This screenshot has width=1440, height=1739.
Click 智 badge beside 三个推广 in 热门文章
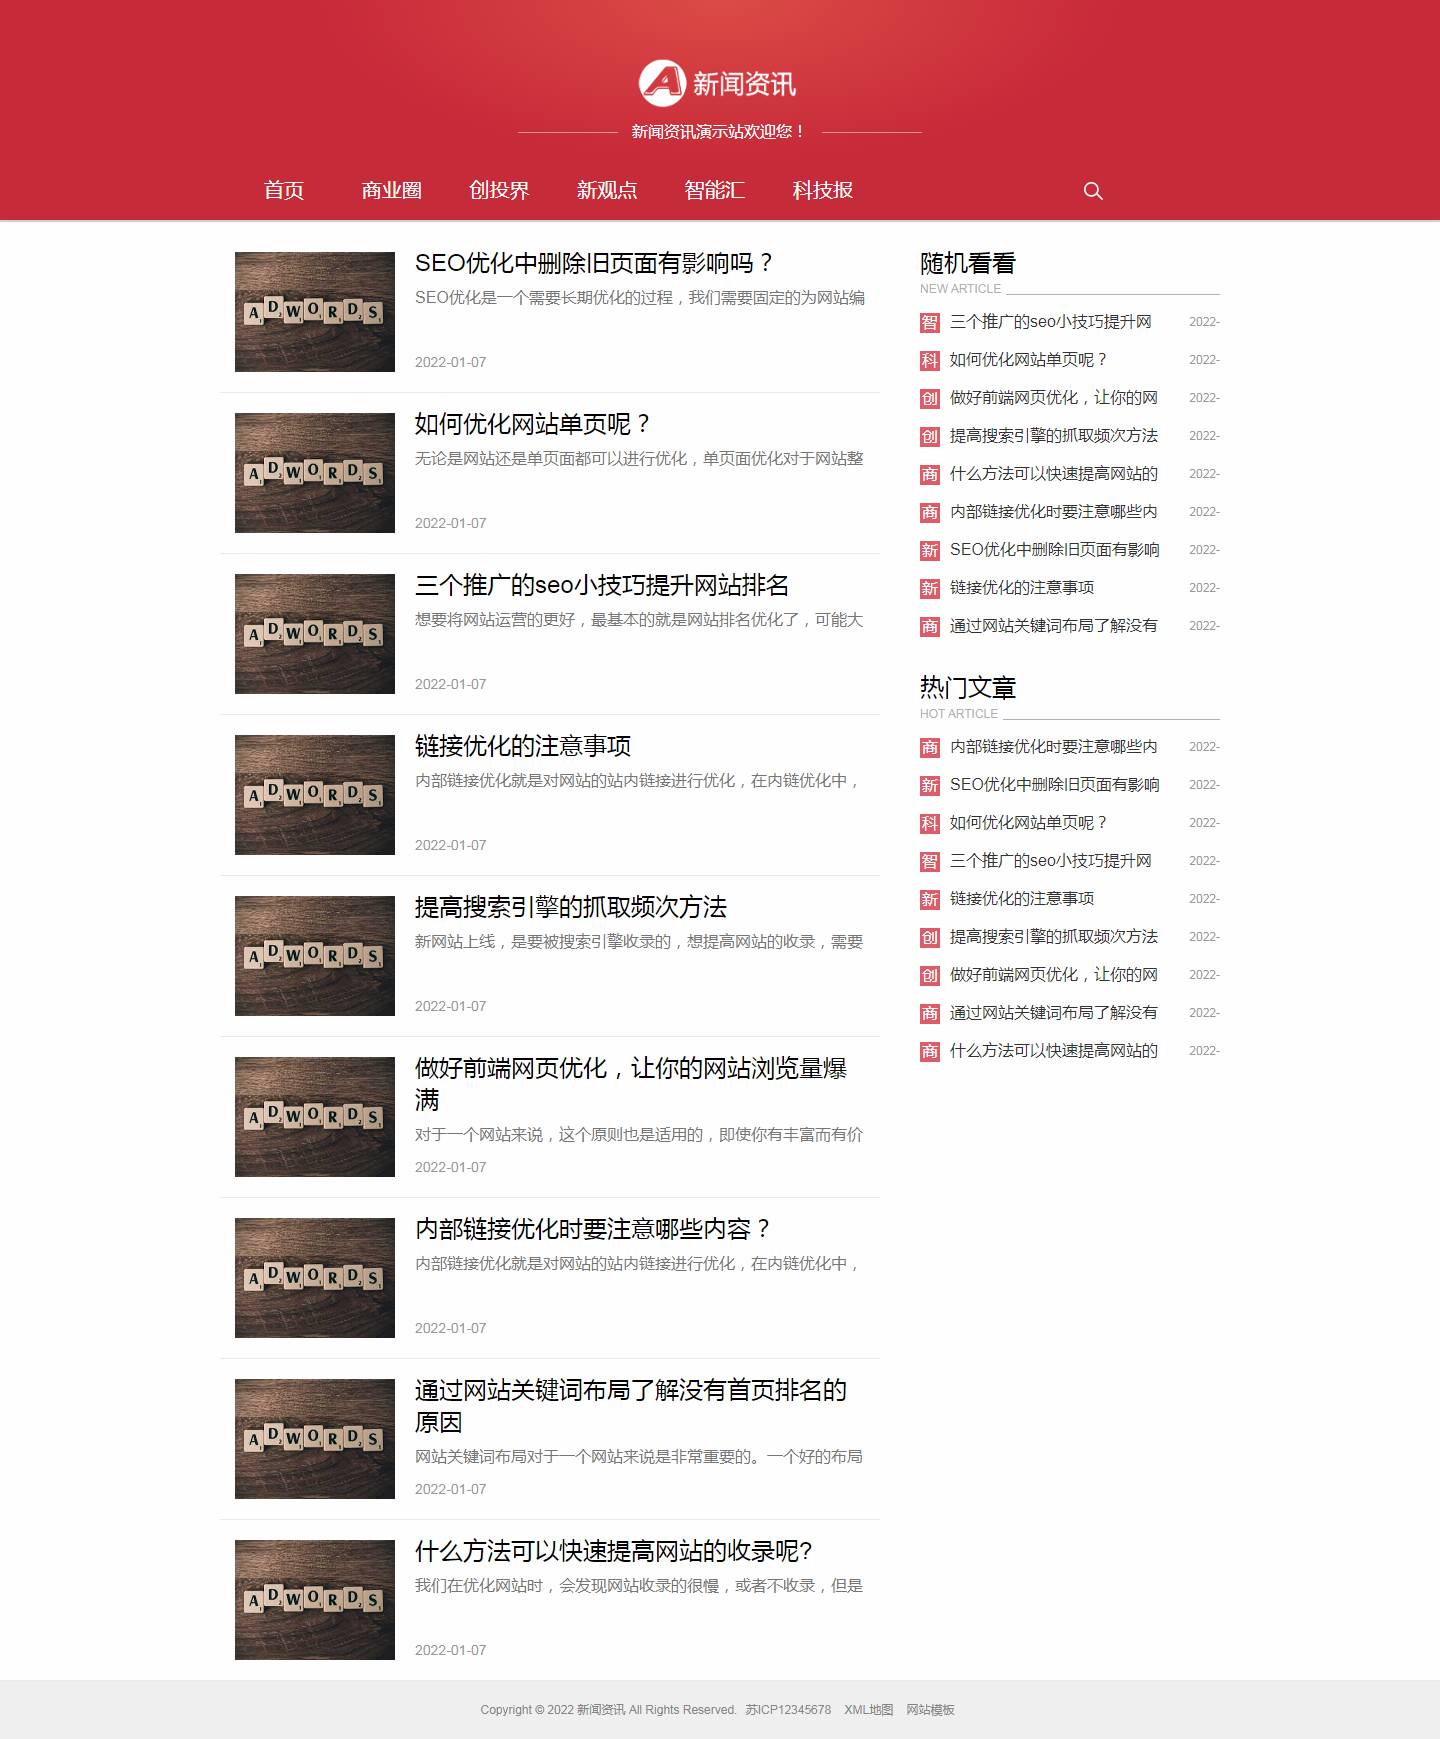[930, 861]
